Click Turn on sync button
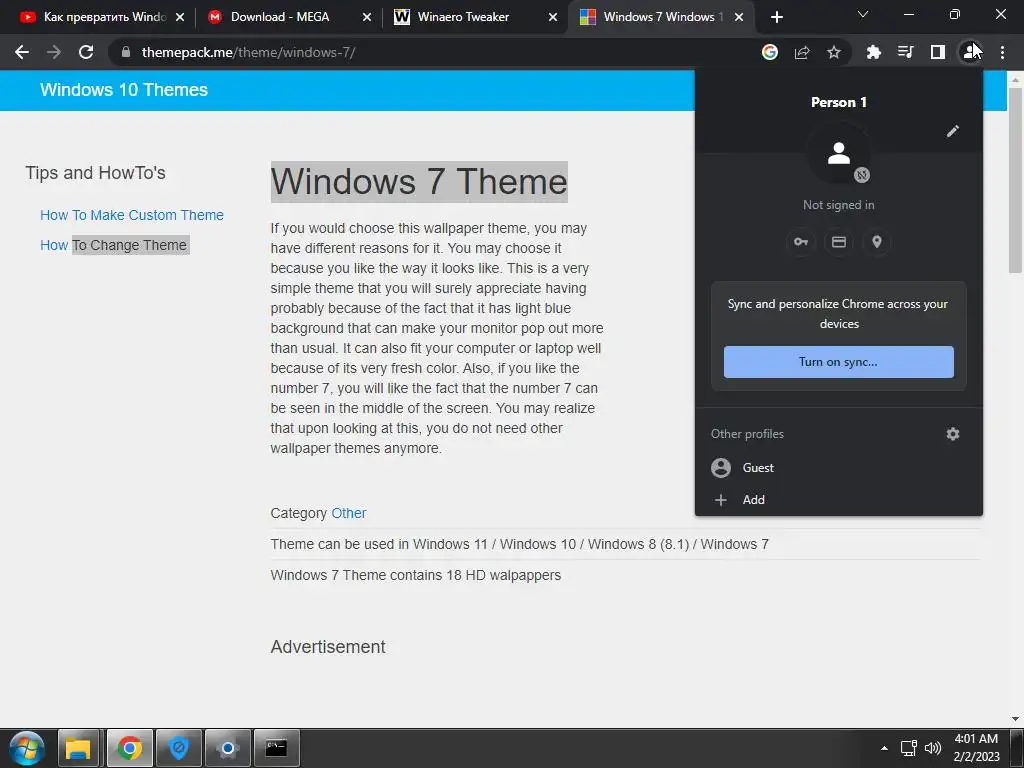Screen dimensions: 1024x768 pos(839,362)
